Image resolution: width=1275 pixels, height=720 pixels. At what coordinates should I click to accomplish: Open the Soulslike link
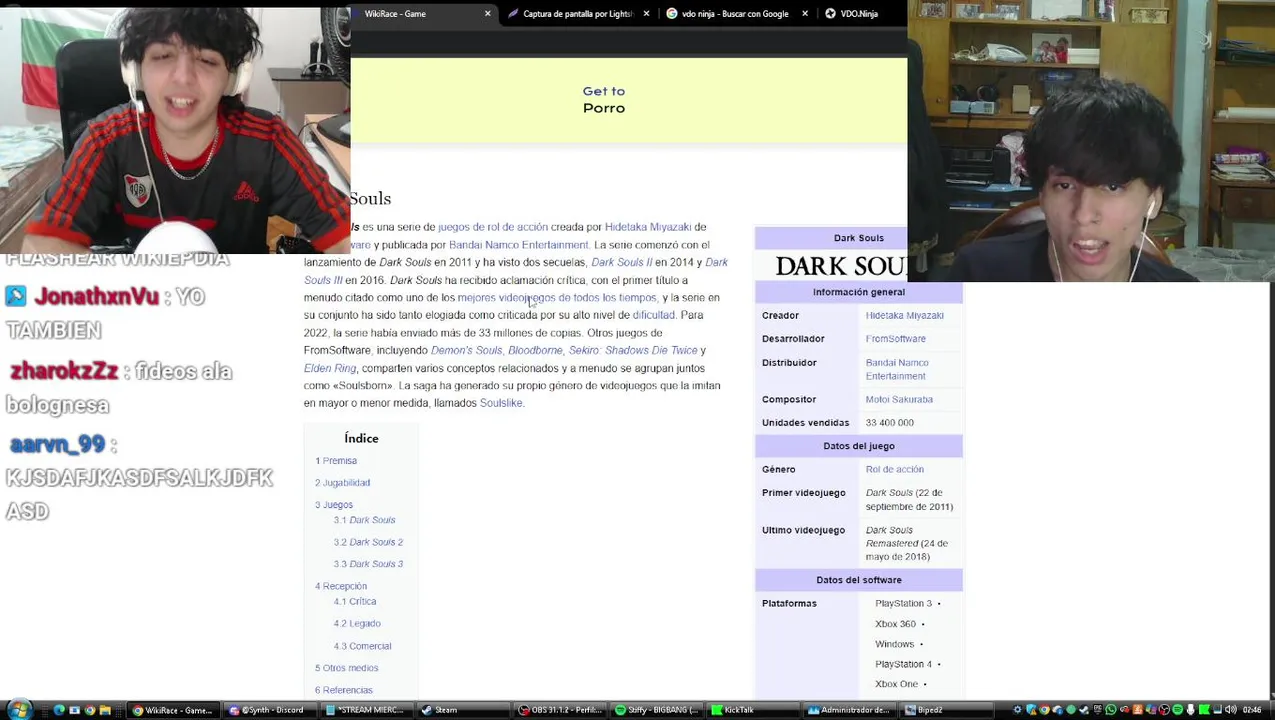coord(501,403)
